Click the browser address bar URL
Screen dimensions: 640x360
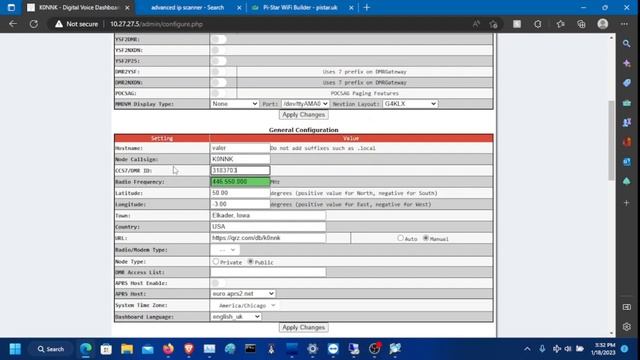point(156,24)
